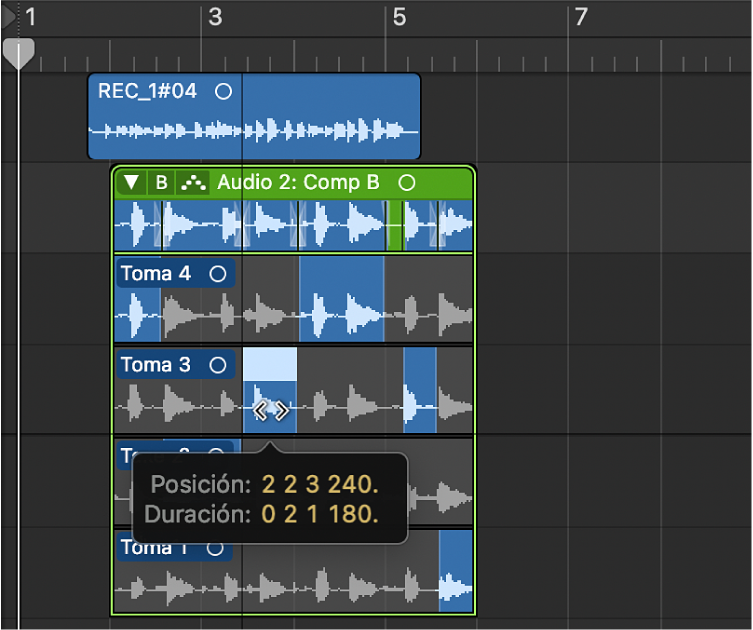Click the circle icon beside Toma 1

(215, 547)
